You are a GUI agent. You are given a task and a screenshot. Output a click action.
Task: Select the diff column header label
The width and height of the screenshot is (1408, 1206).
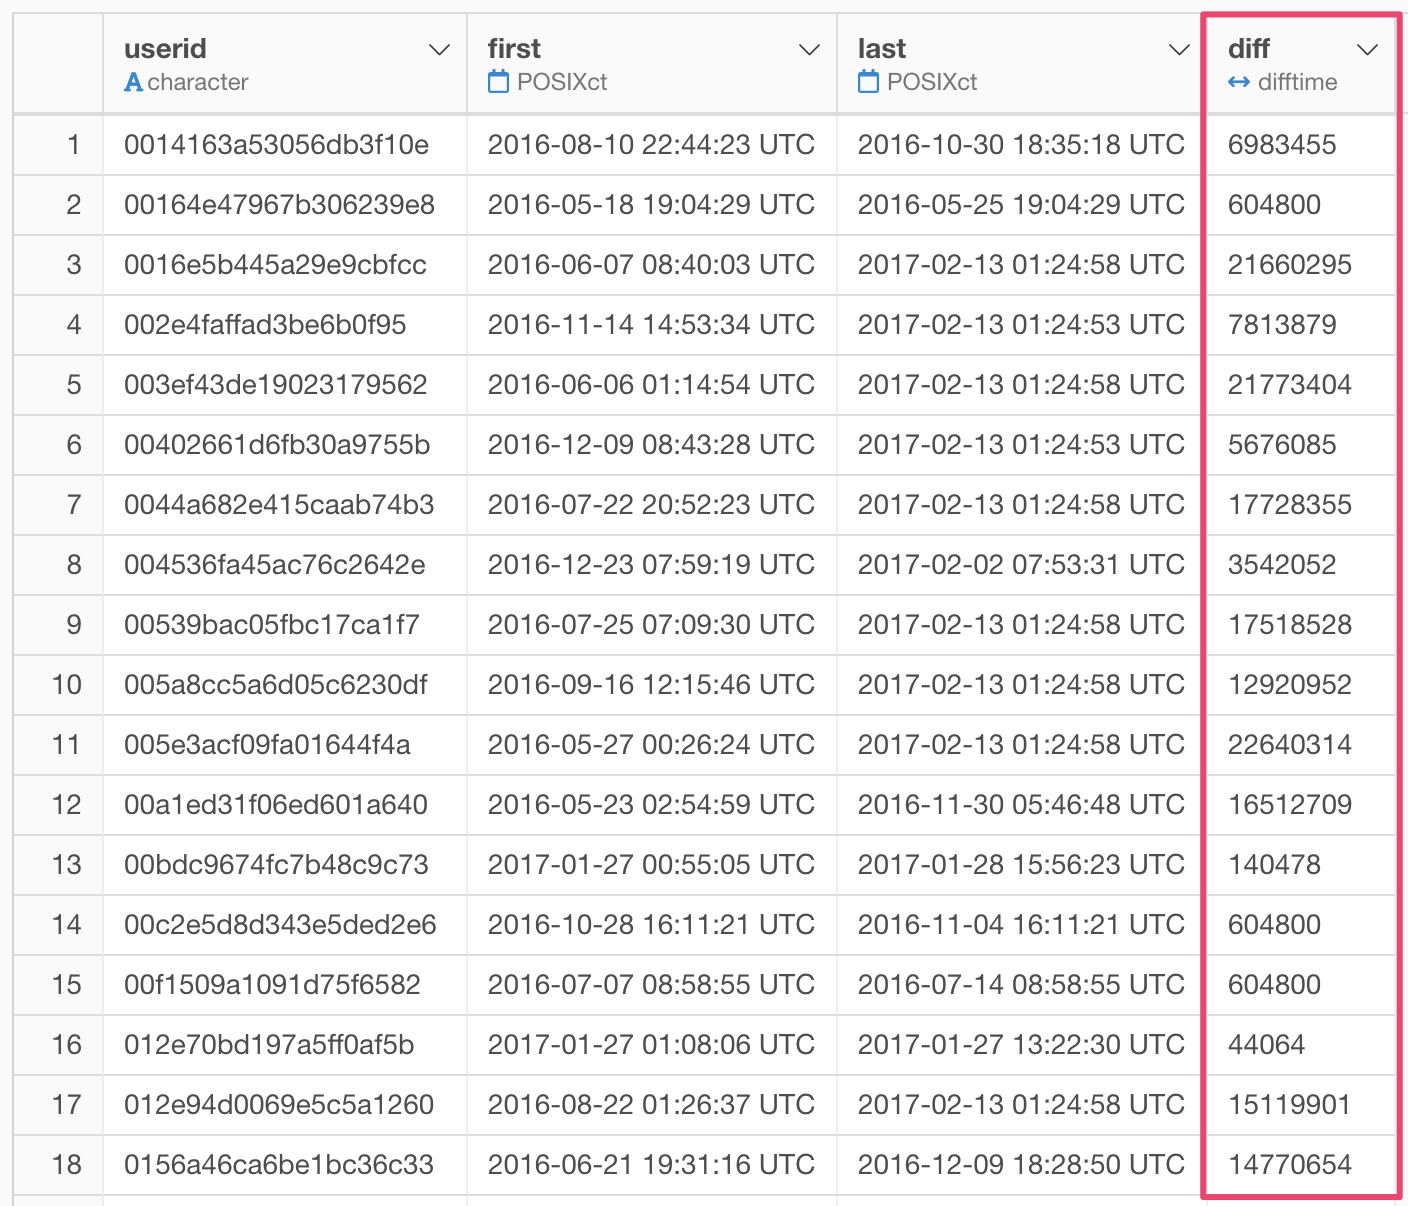1248,49
